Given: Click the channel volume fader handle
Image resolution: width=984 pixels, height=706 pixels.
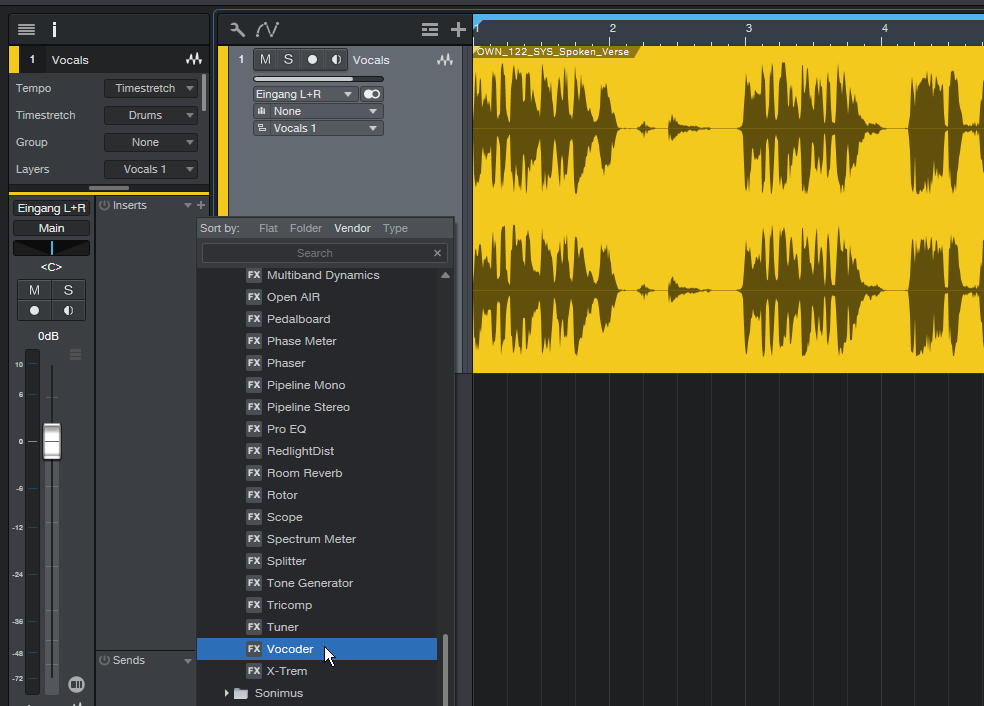Looking at the screenshot, I should click(52, 441).
